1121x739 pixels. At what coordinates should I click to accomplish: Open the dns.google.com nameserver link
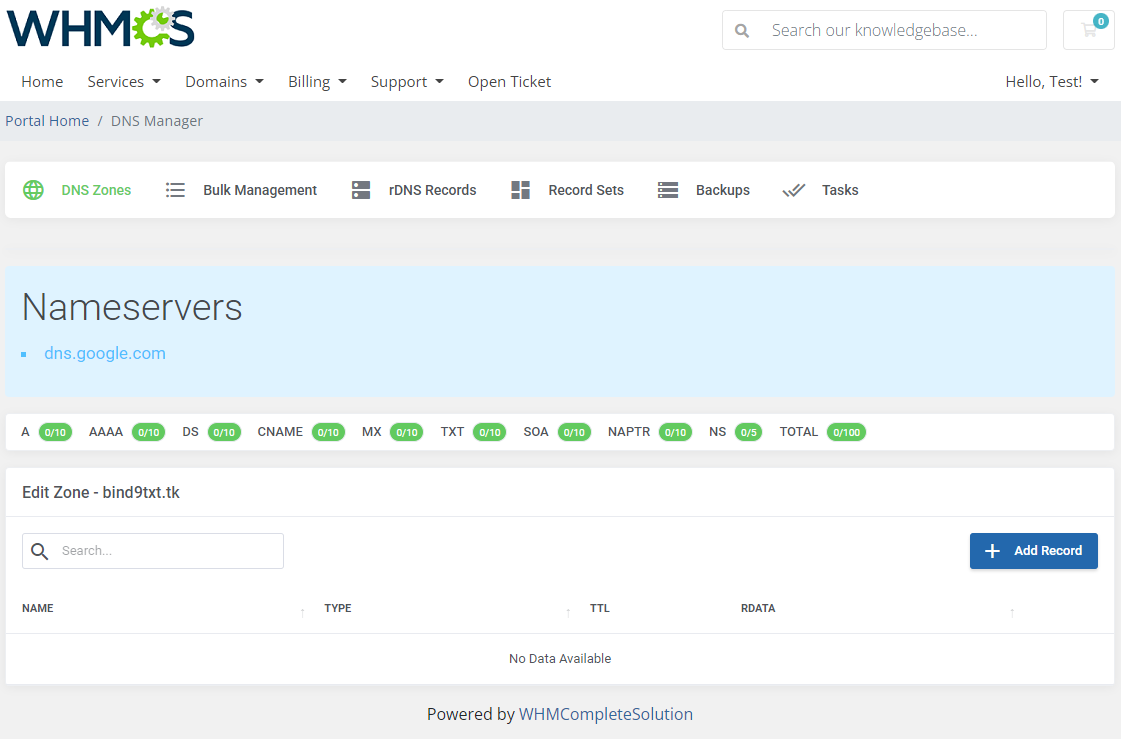click(105, 353)
